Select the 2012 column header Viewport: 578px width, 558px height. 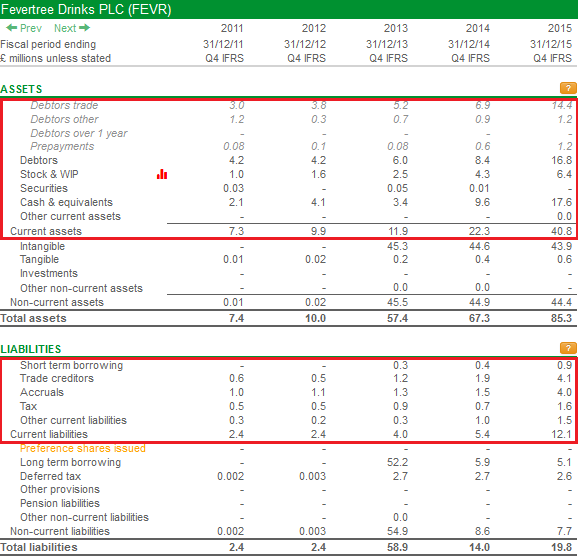[314, 28]
